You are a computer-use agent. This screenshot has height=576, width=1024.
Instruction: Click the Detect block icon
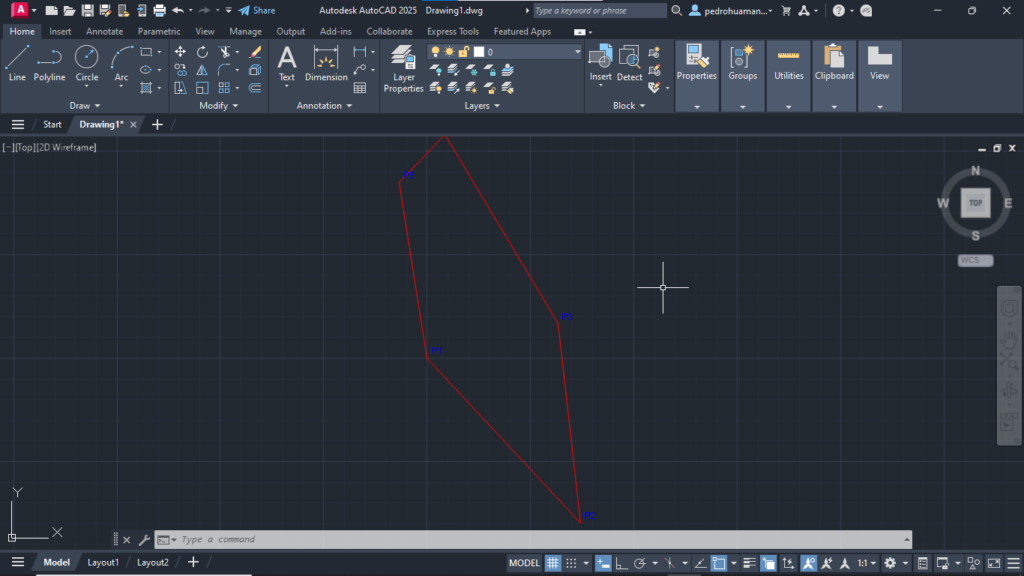(629, 62)
